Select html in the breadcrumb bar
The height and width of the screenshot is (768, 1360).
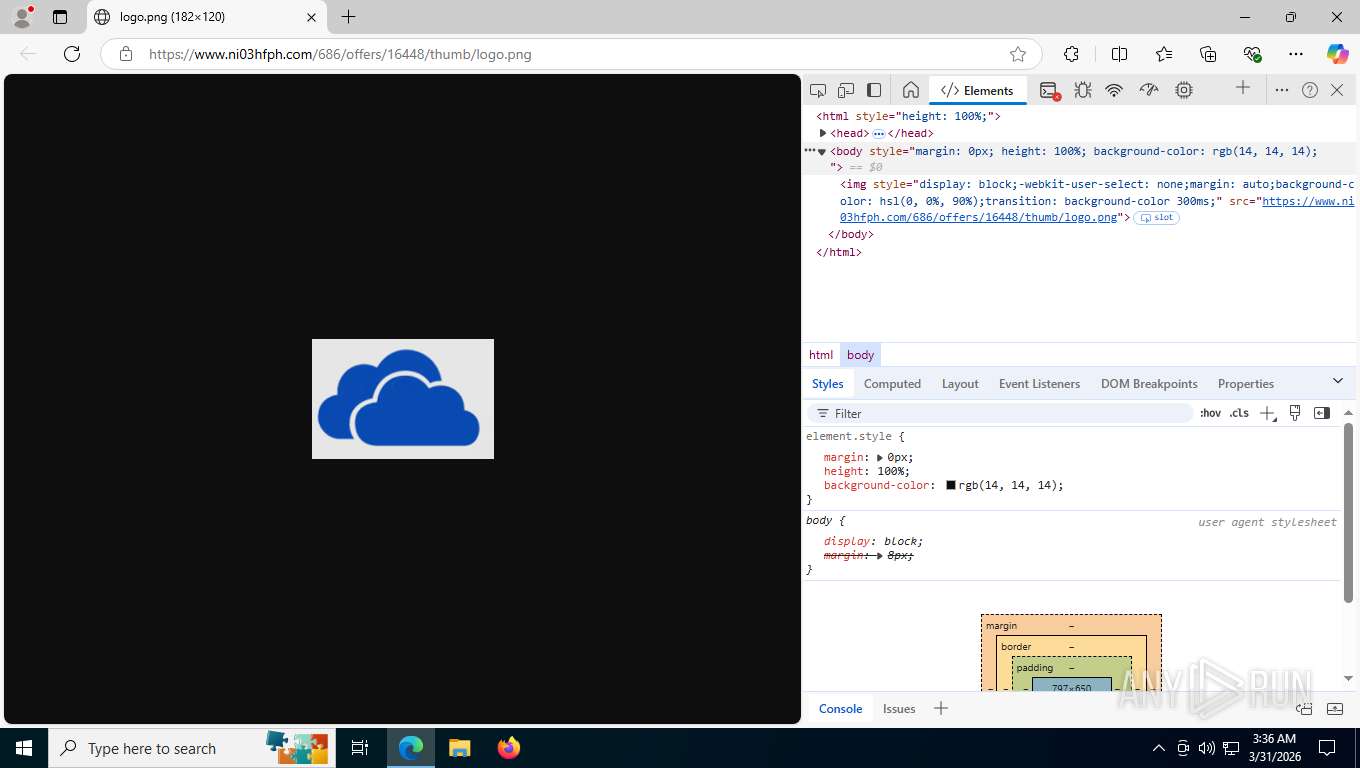821,355
